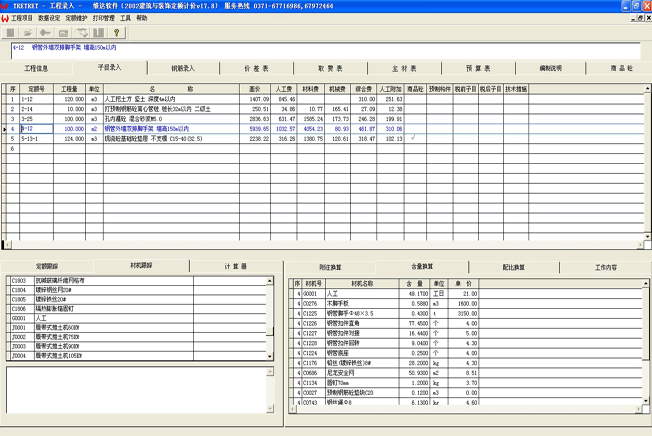The width and height of the screenshot is (652, 436).
Task: Open the 定额维护 menu
Action: 77,18
